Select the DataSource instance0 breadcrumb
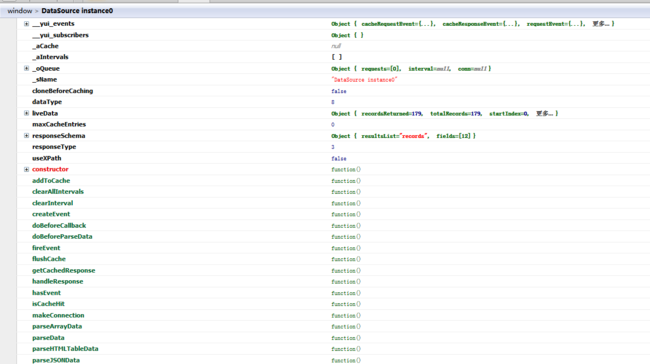The width and height of the screenshot is (650, 364). [77, 11]
